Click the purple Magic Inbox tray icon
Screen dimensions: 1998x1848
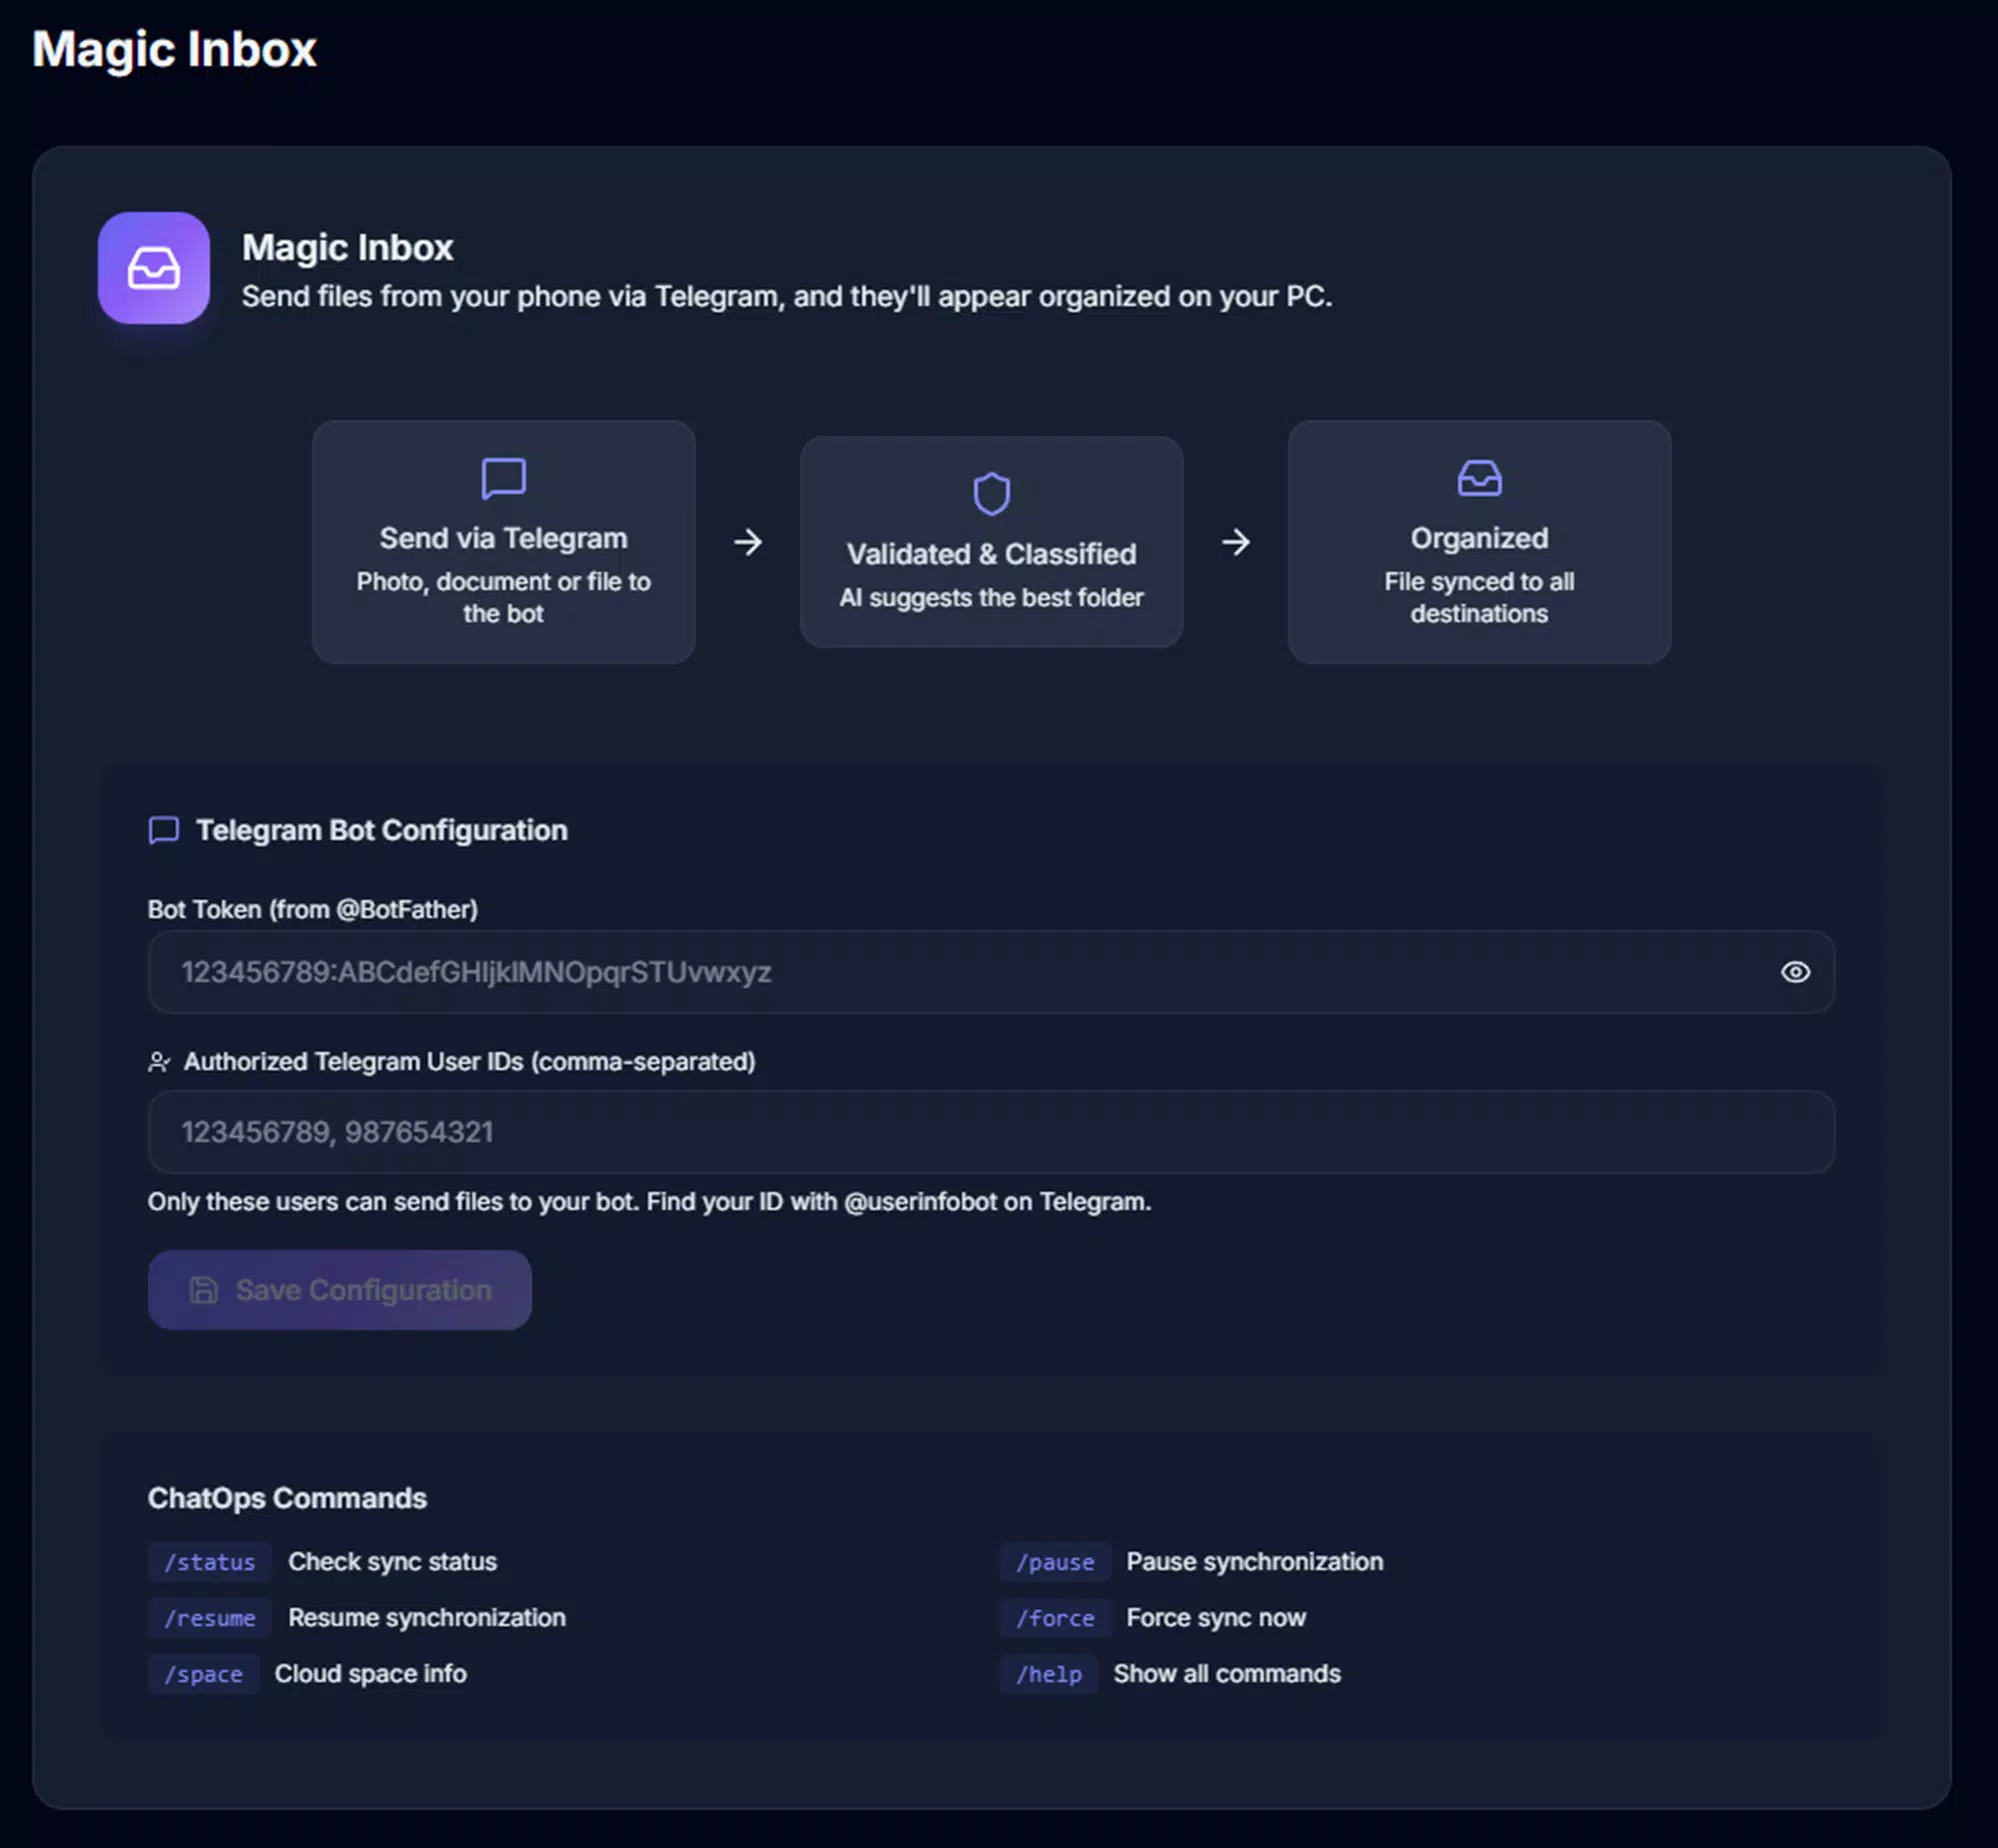[x=154, y=268]
